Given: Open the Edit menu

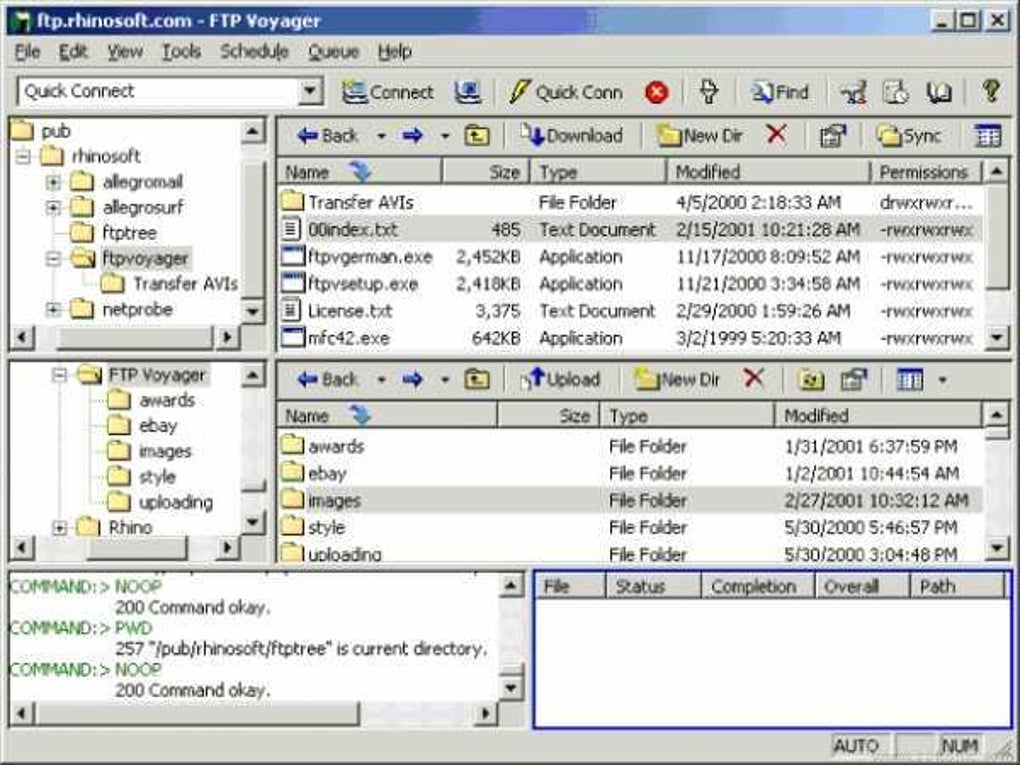Looking at the screenshot, I should click(x=73, y=51).
